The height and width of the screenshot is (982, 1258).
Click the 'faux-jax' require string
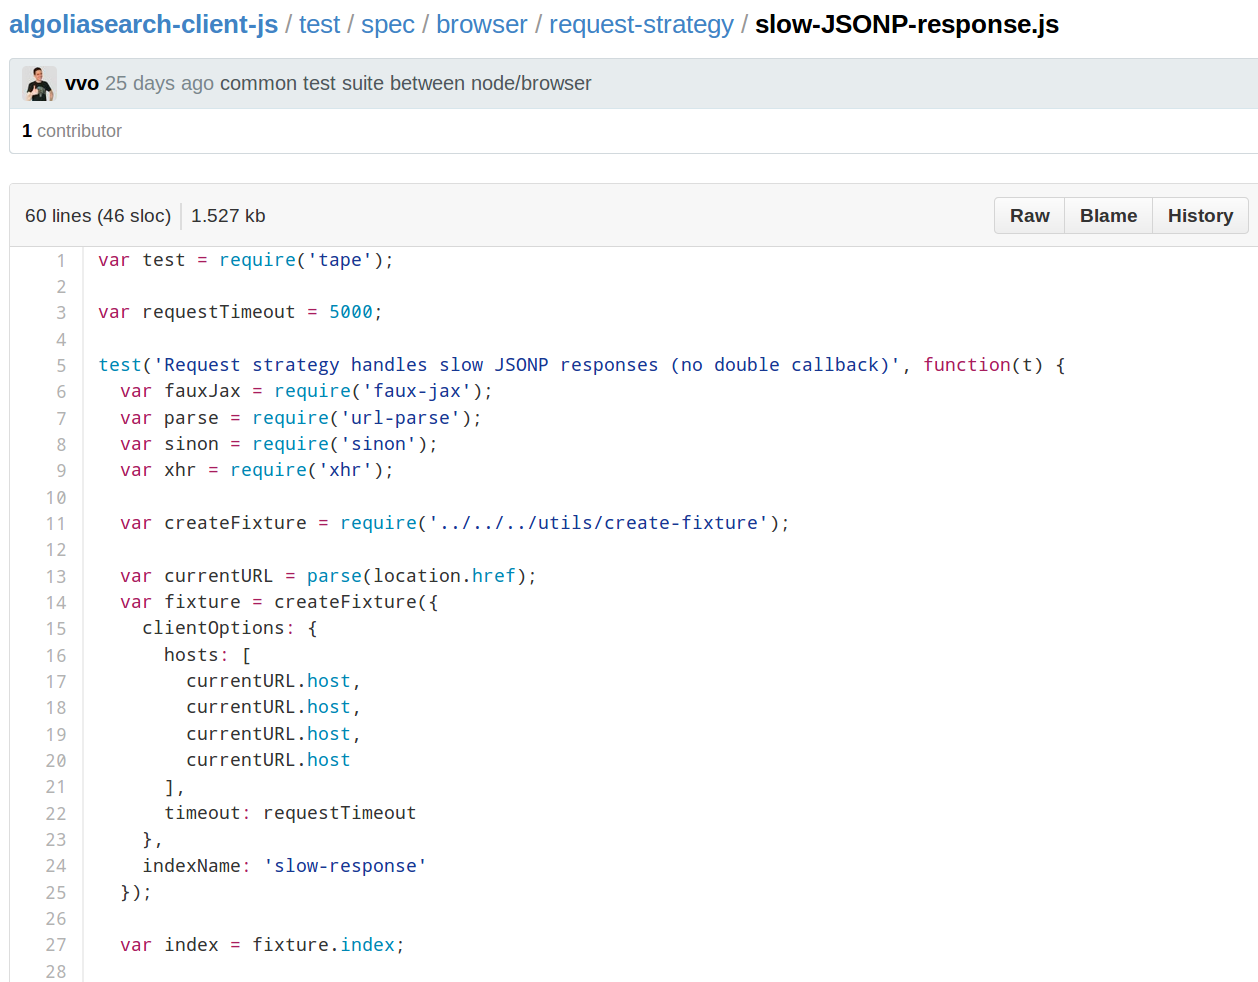coord(417,391)
